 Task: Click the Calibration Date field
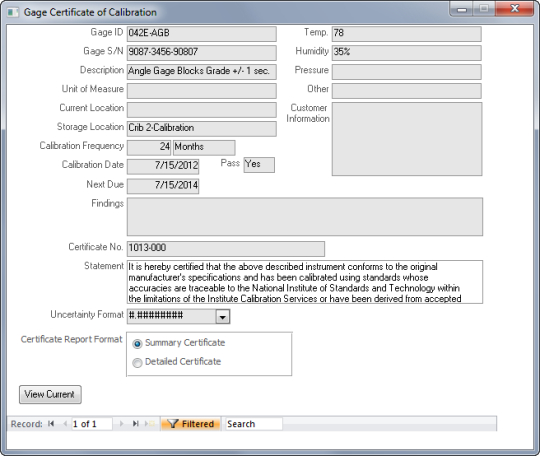(163, 166)
